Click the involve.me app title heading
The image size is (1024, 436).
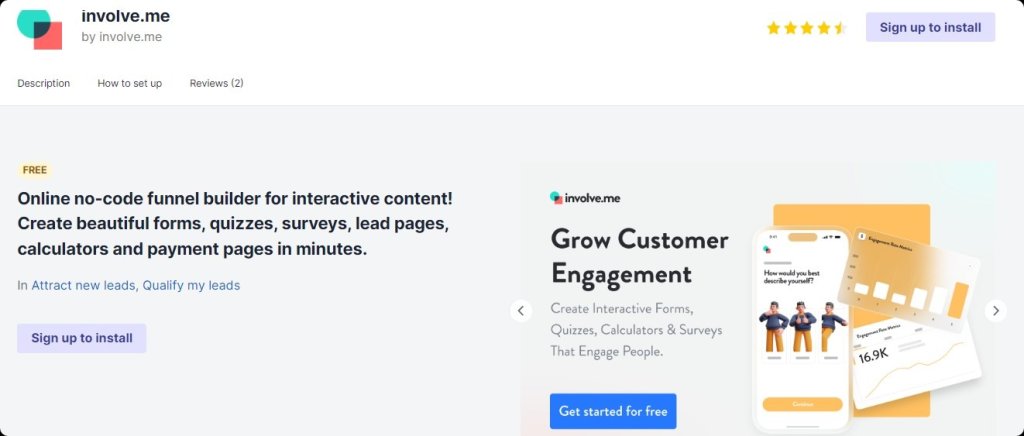(x=125, y=16)
